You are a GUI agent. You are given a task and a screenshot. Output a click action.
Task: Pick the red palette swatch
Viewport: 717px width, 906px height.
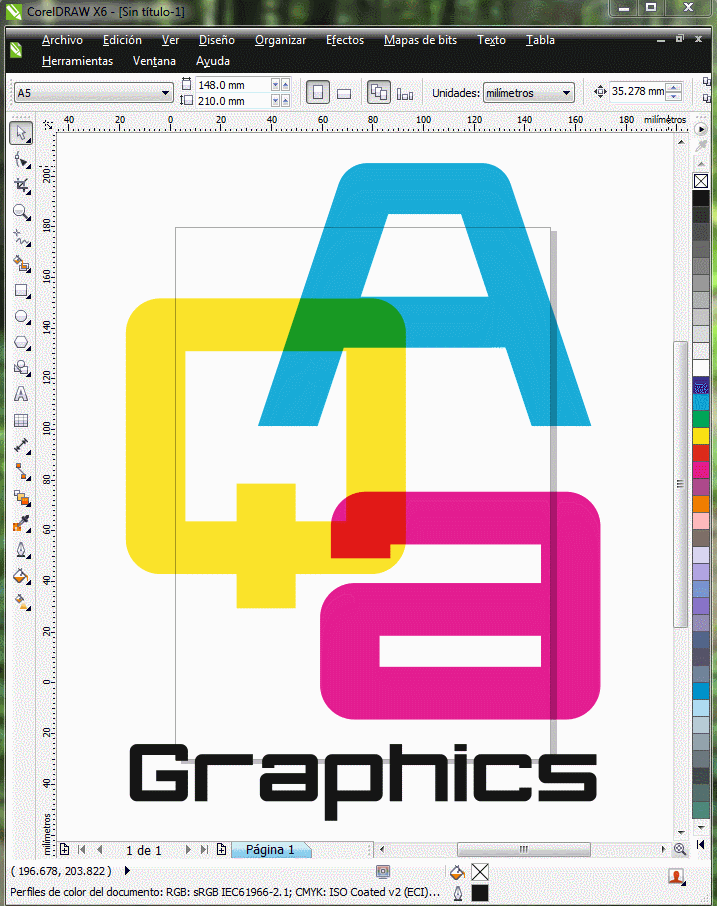[x=701, y=452]
